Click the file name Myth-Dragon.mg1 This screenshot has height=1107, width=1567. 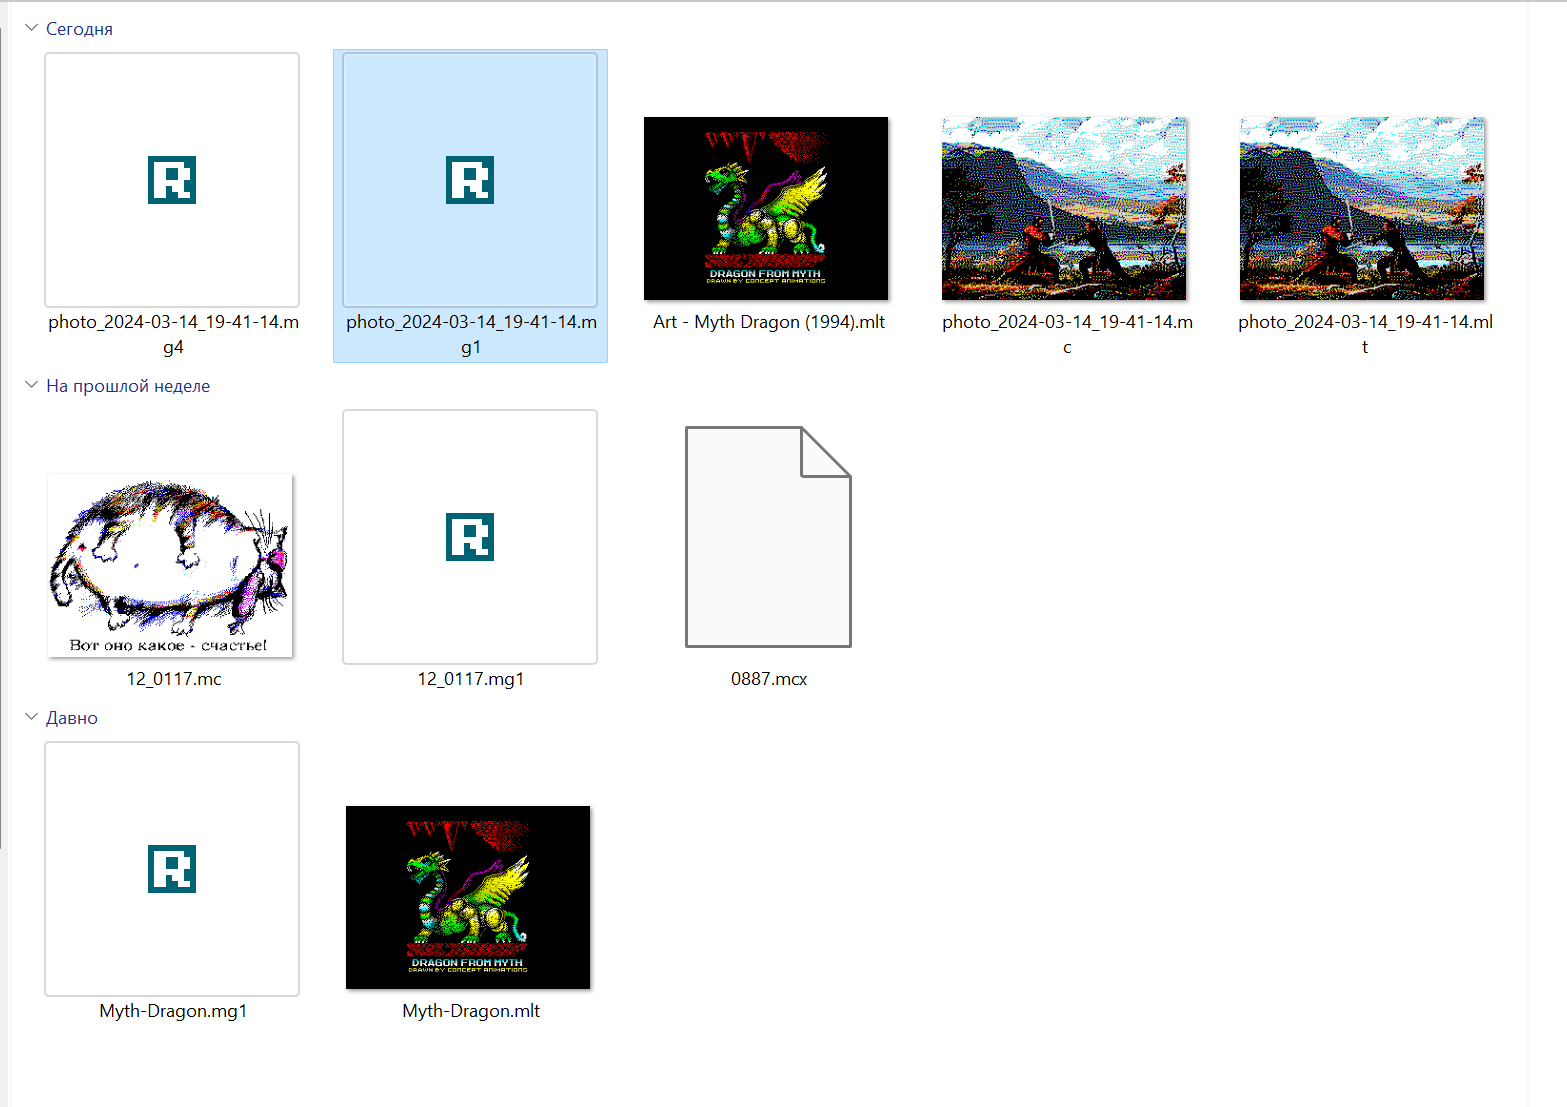point(173,1011)
